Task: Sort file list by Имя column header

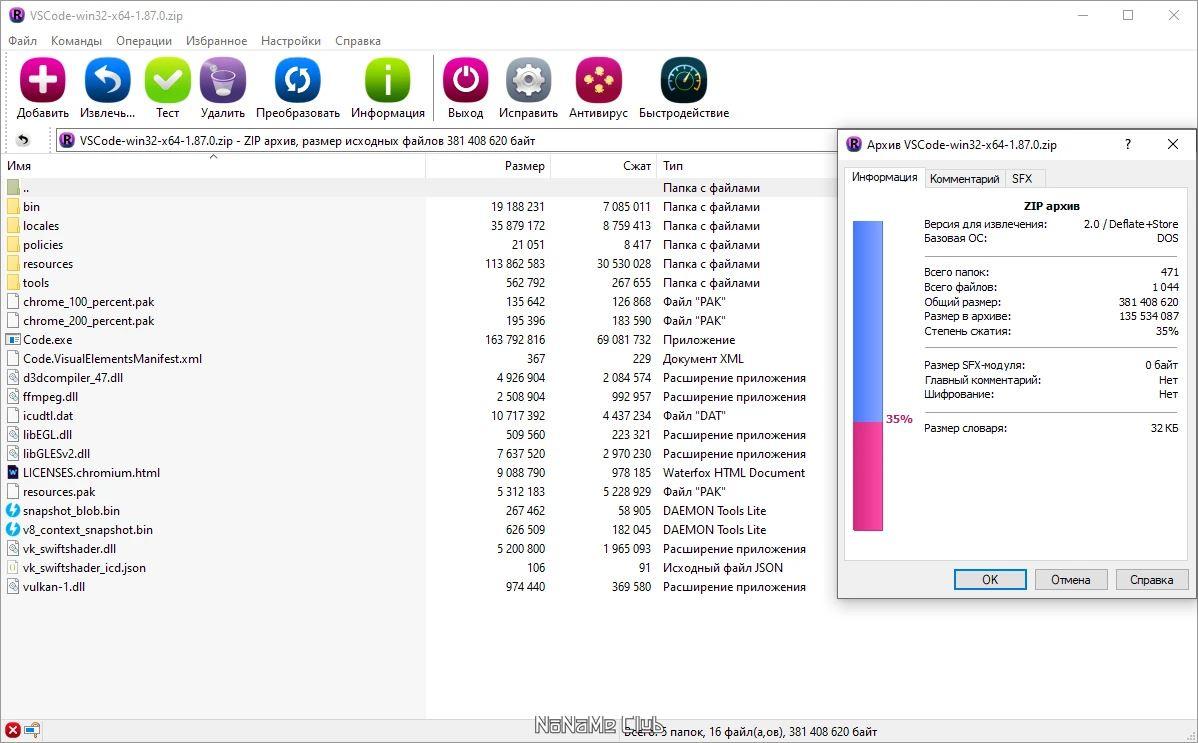Action: click(20, 166)
